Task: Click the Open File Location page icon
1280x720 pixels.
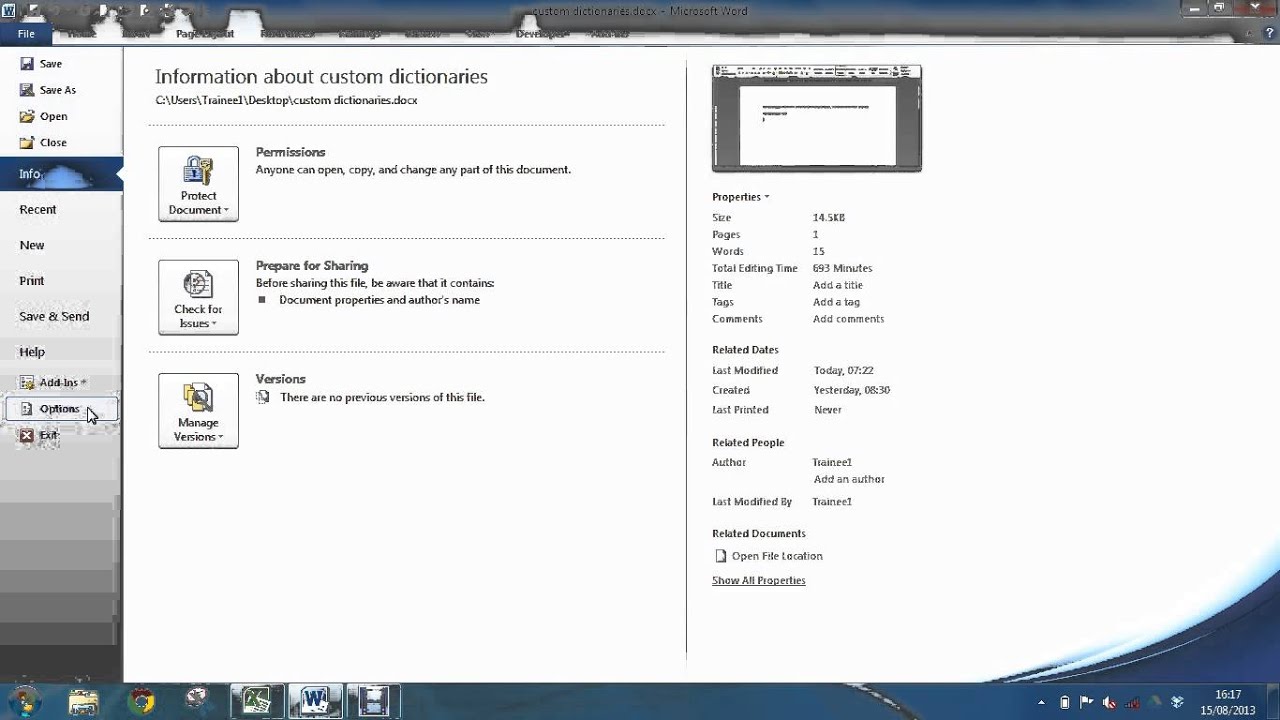Action: coord(720,556)
